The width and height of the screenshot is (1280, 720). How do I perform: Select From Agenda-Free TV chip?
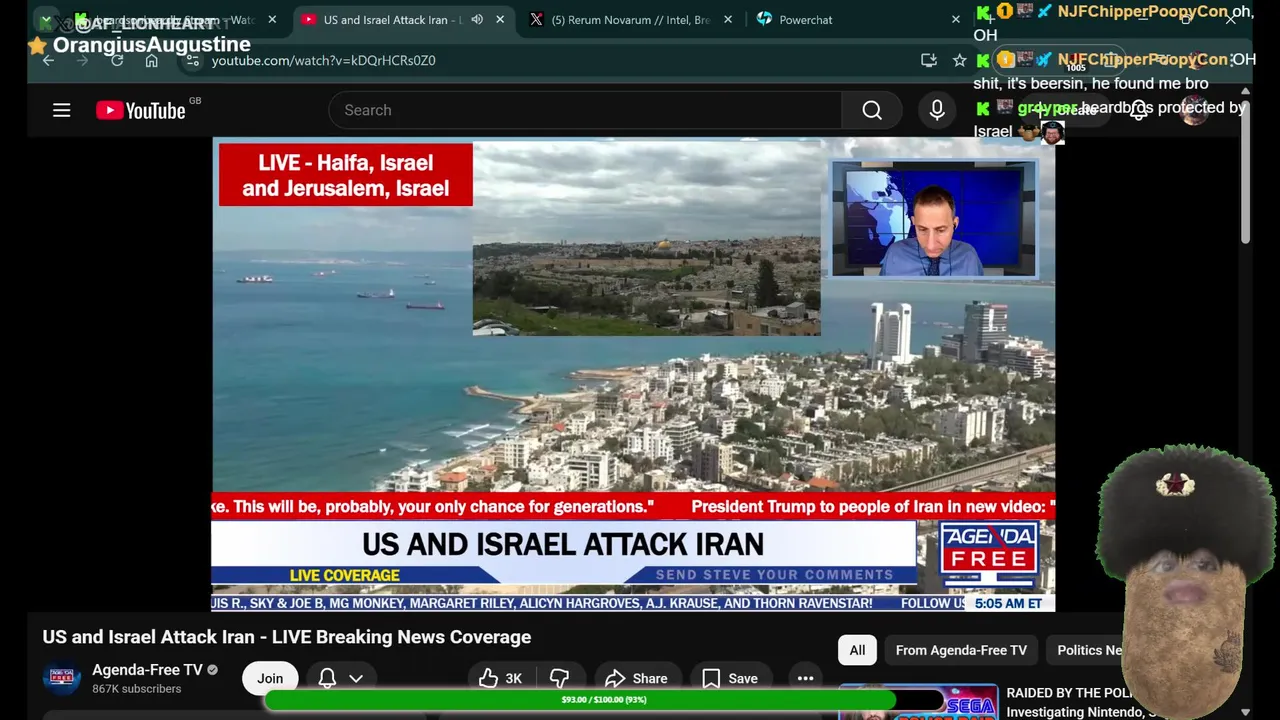pos(961,650)
